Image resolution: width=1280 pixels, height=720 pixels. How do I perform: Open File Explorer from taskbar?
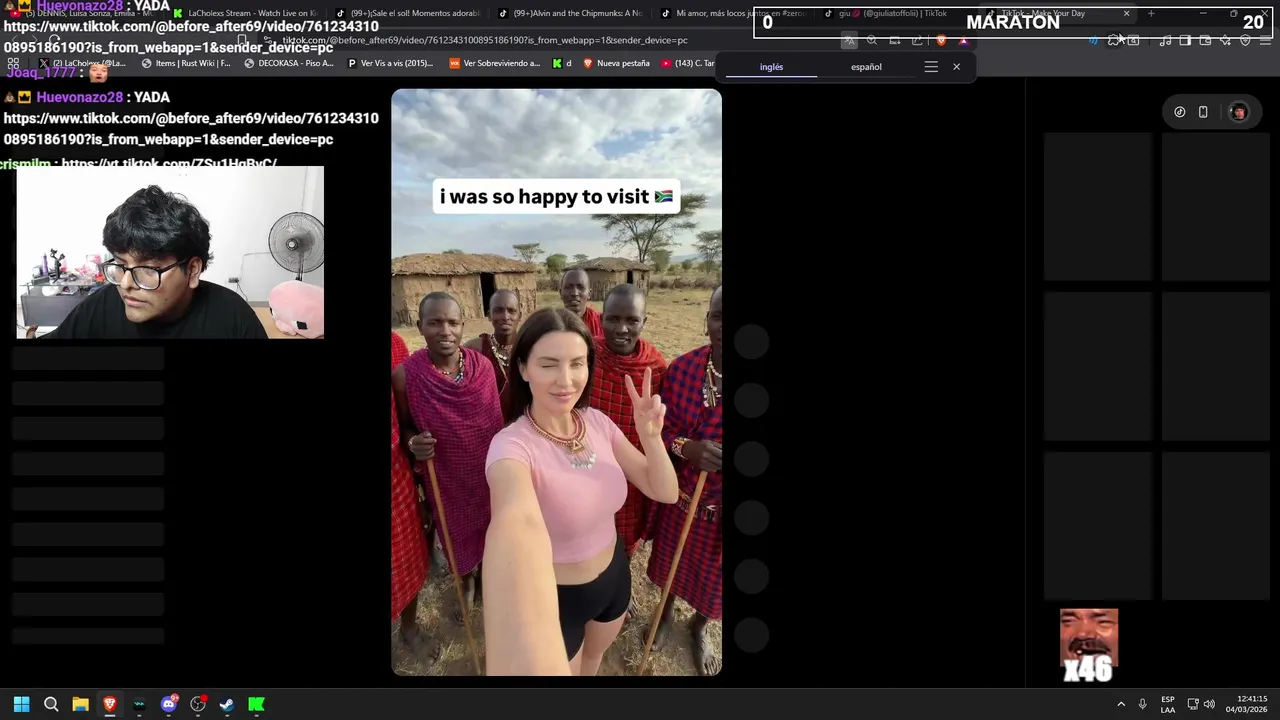80,704
